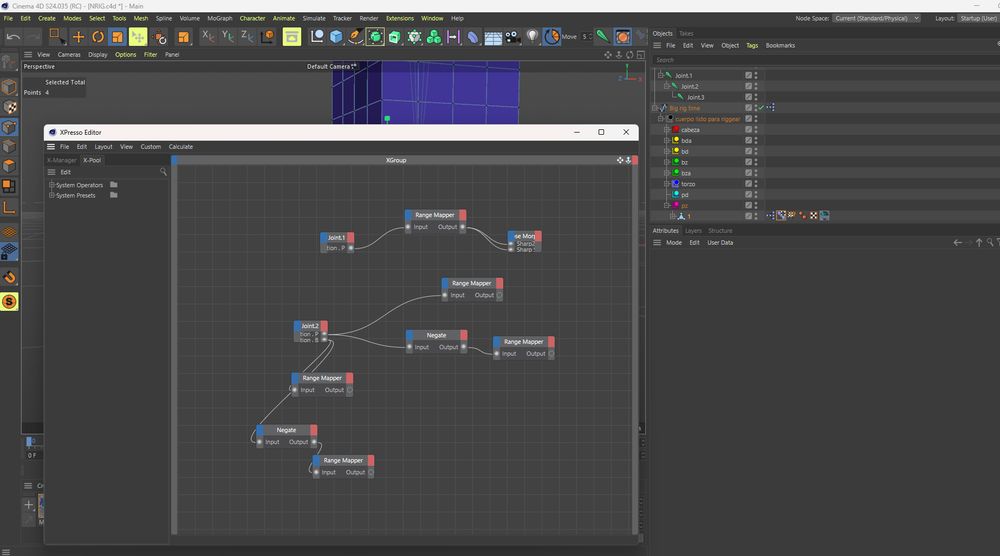Toggle the visibility dots for Joint.3
1000x556 pixels.
click(x=756, y=97)
